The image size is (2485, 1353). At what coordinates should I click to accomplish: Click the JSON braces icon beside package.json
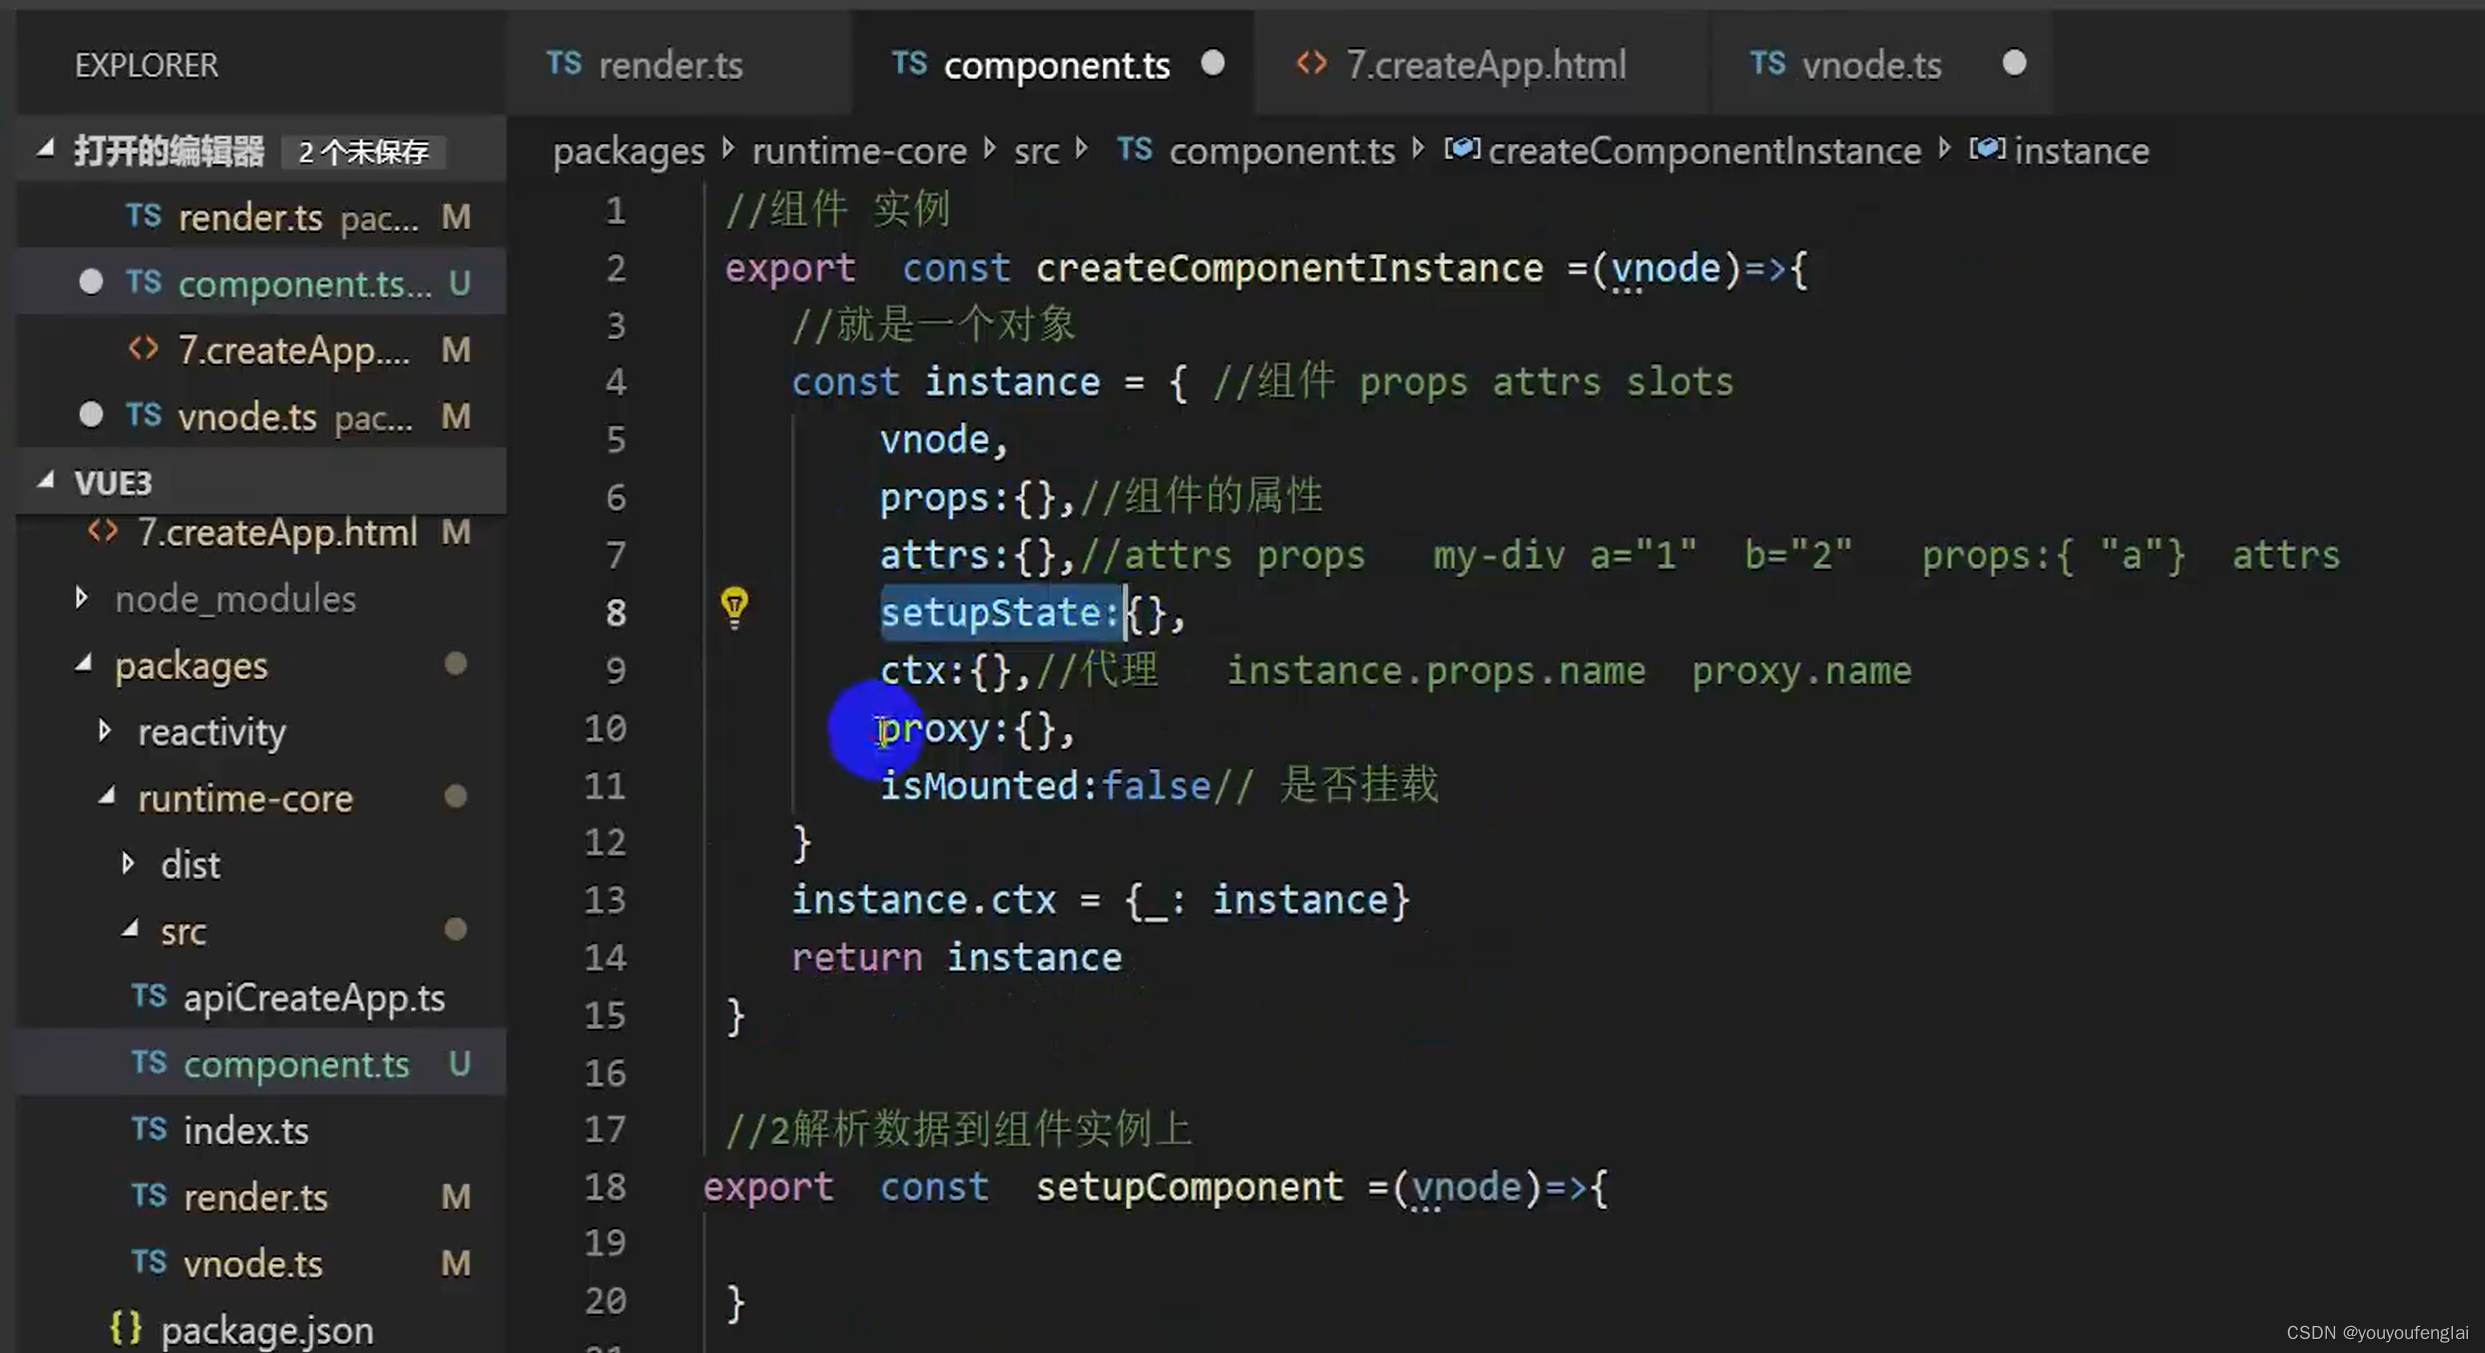pos(126,1328)
